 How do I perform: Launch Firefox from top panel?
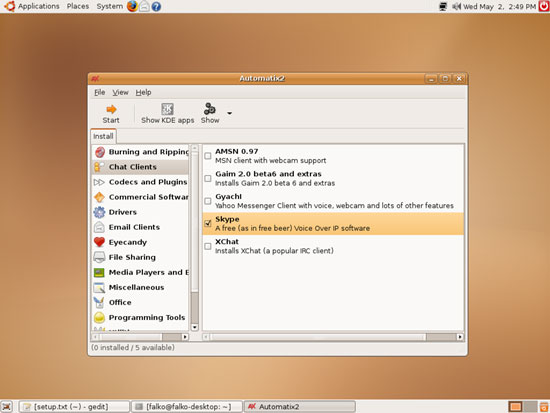coord(132,6)
